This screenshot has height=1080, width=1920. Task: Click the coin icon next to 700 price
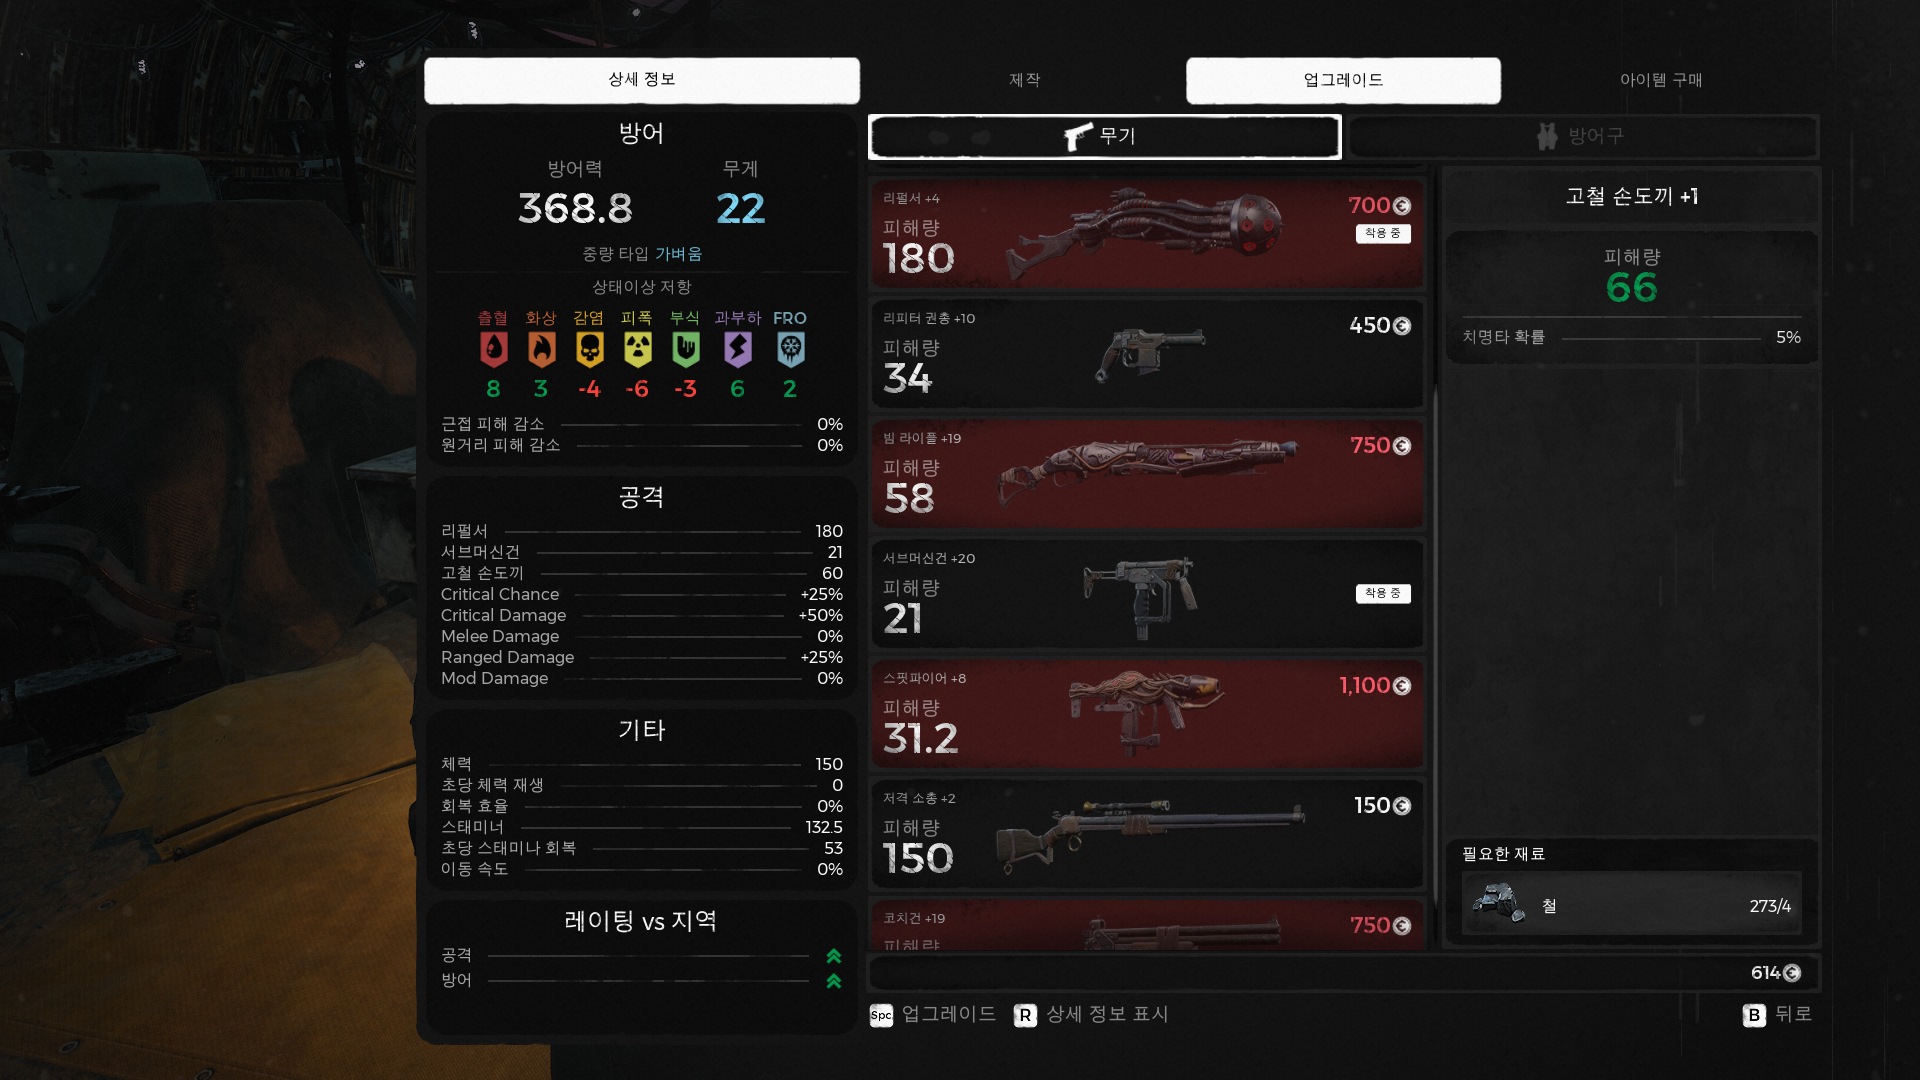(1402, 206)
